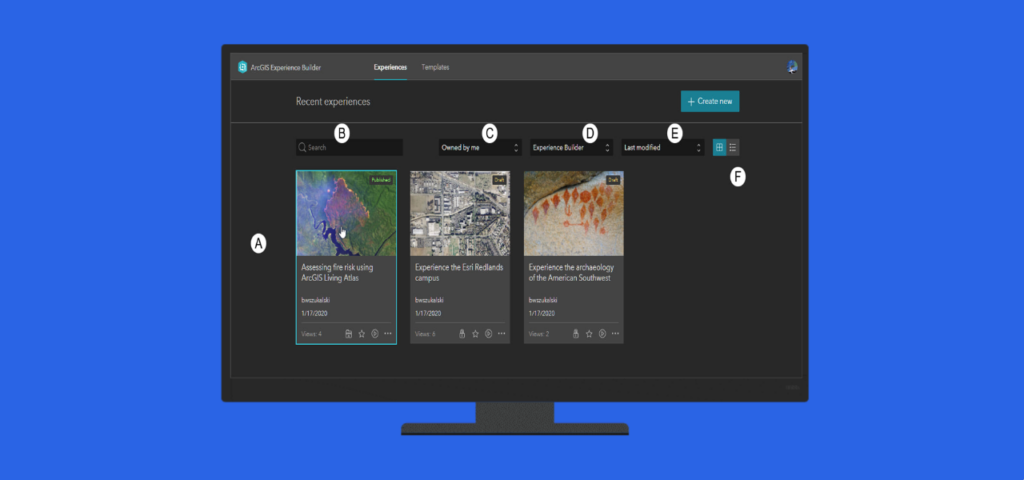
Task: Click play icon on archaeology card
Action: pyautogui.click(x=602, y=334)
